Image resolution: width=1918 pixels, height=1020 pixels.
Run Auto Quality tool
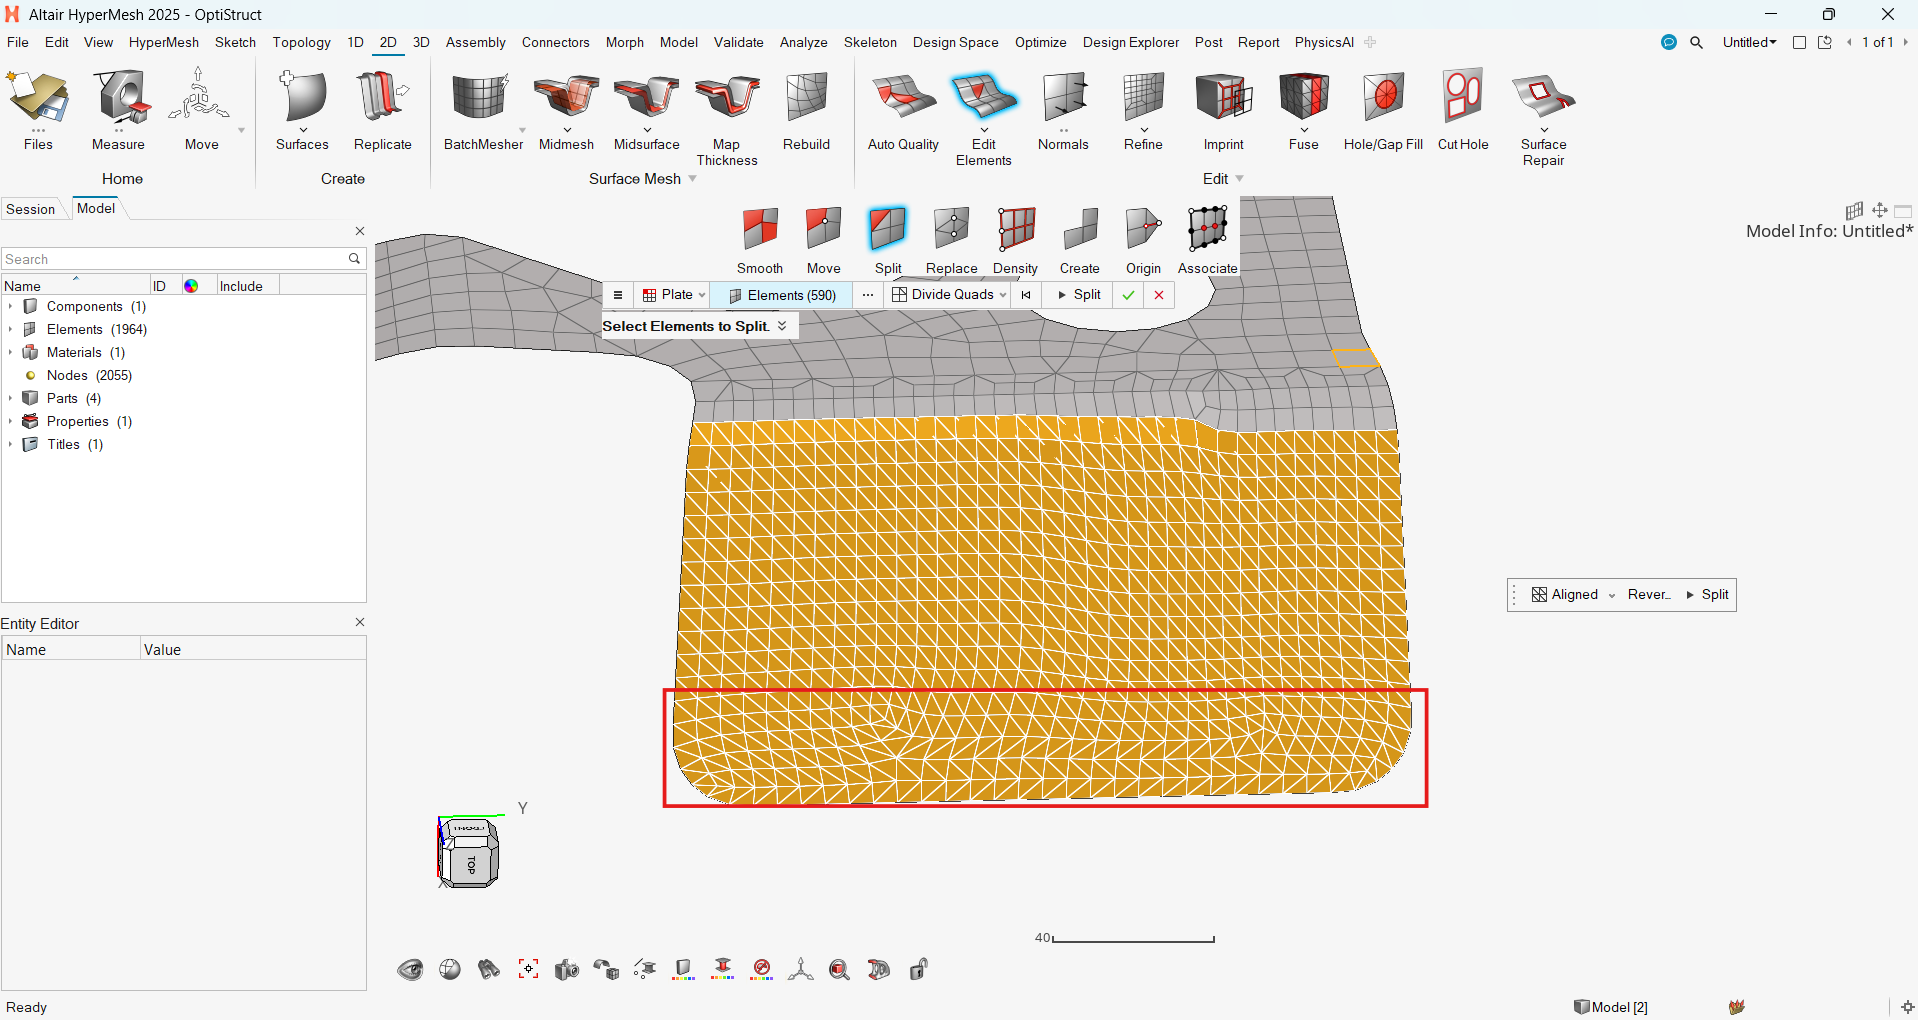pyautogui.click(x=903, y=110)
